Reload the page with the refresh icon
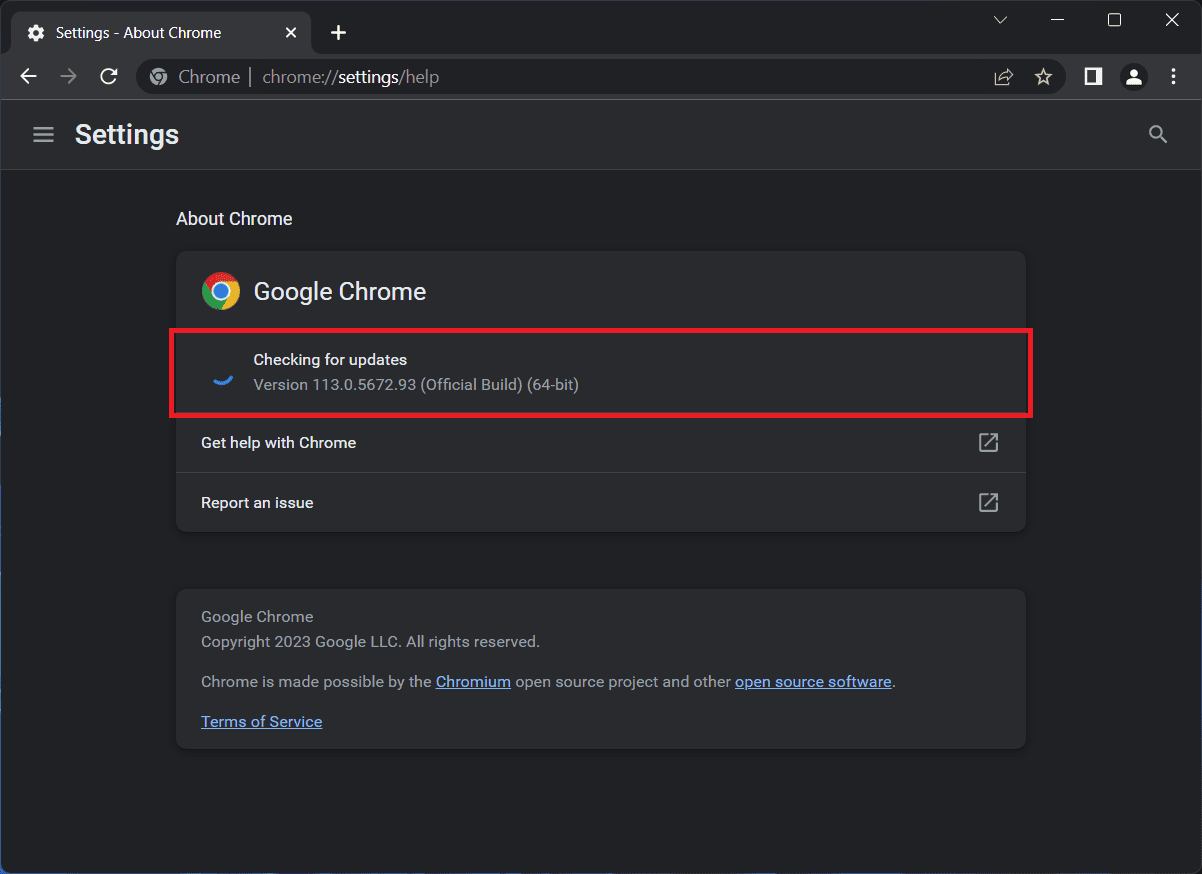Image resolution: width=1202 pixels, height=874 pixels. tap(109, 77)
